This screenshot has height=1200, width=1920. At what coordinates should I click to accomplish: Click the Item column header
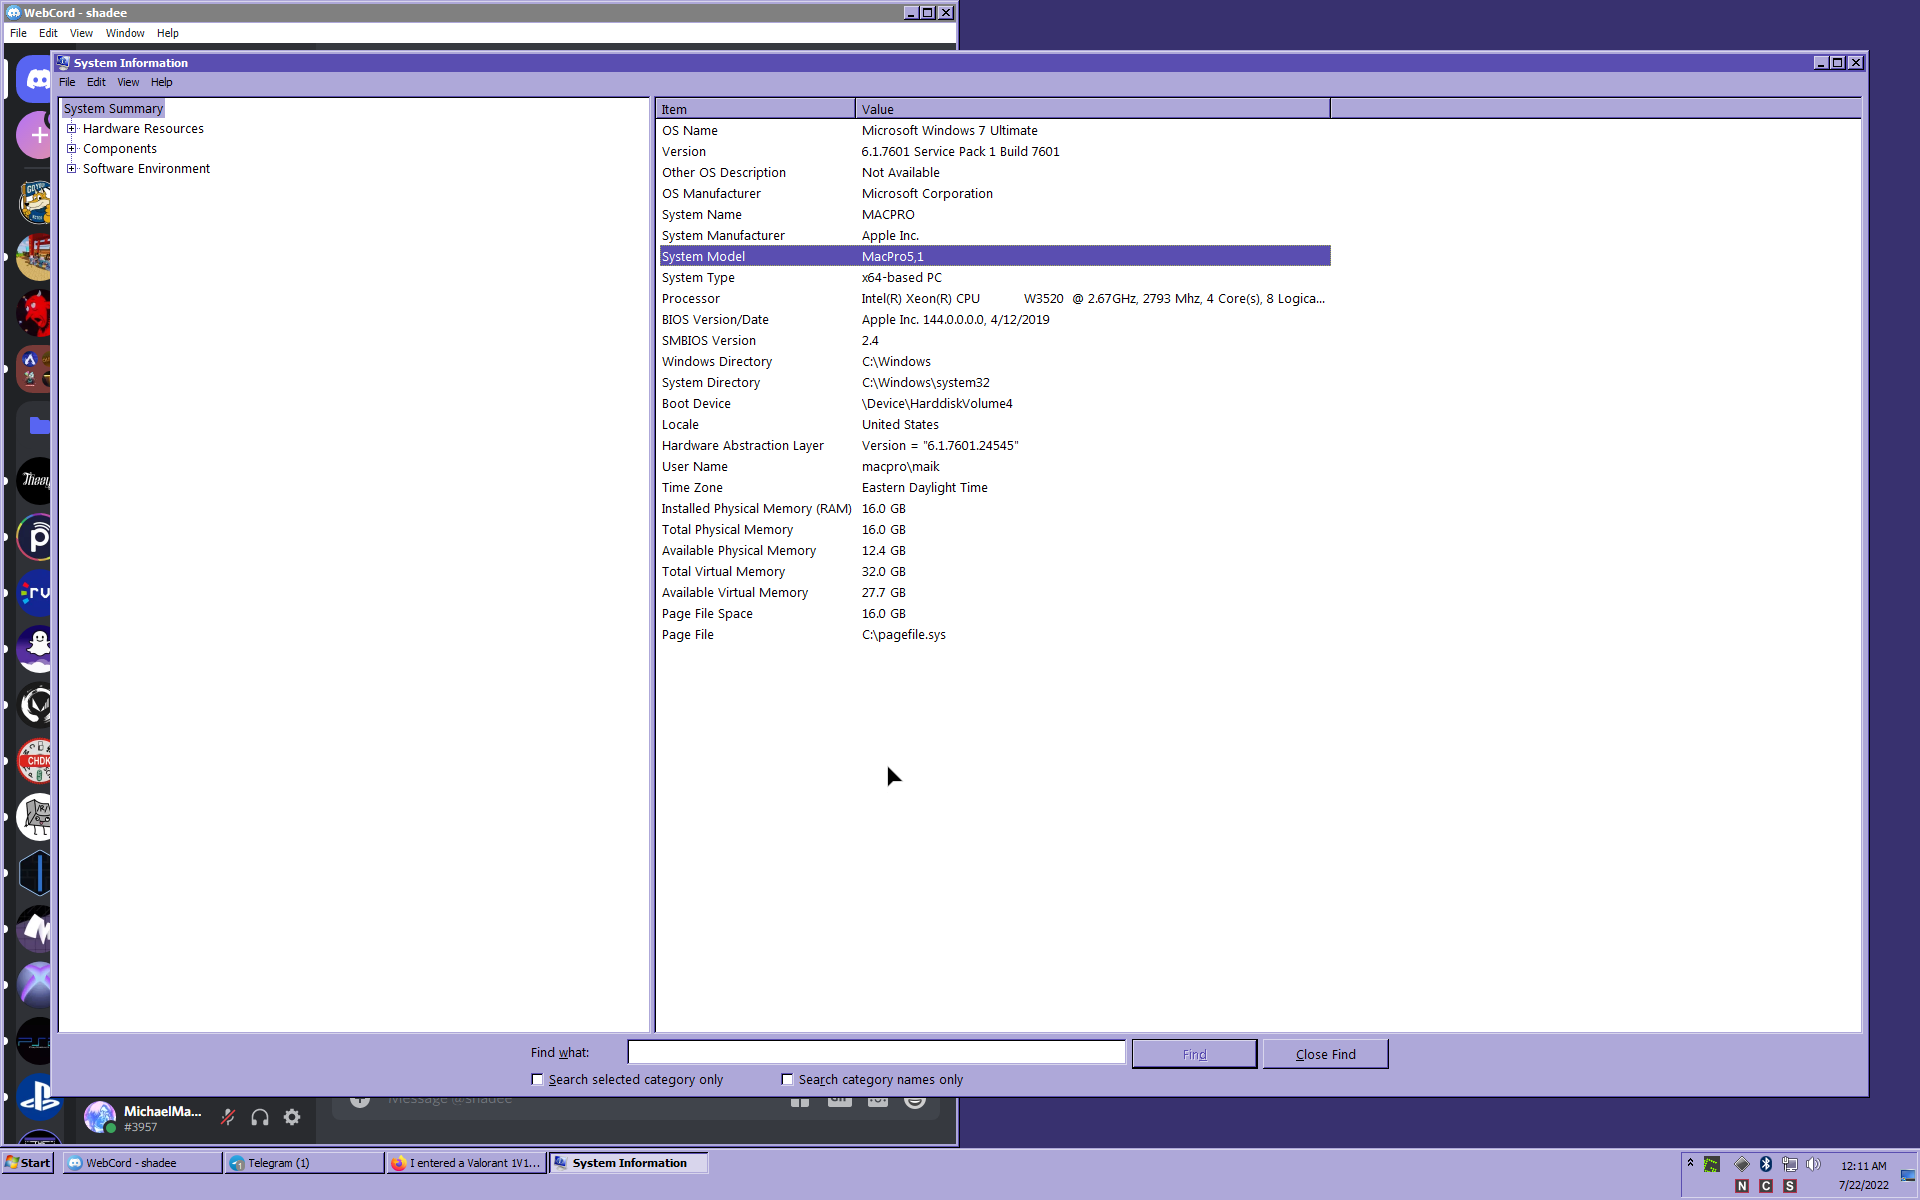pyautogui.click(x=755, y=109)
